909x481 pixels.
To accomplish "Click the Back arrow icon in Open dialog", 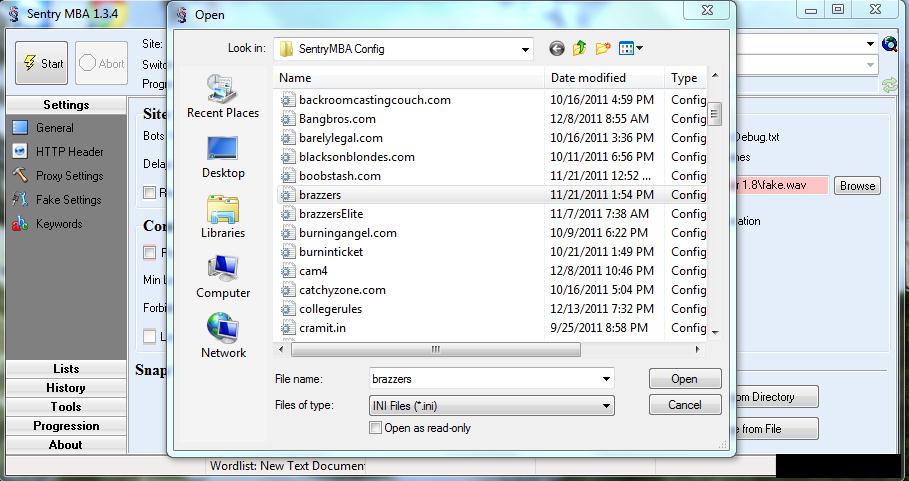I will pyautogui.click(x=557, y=49).
